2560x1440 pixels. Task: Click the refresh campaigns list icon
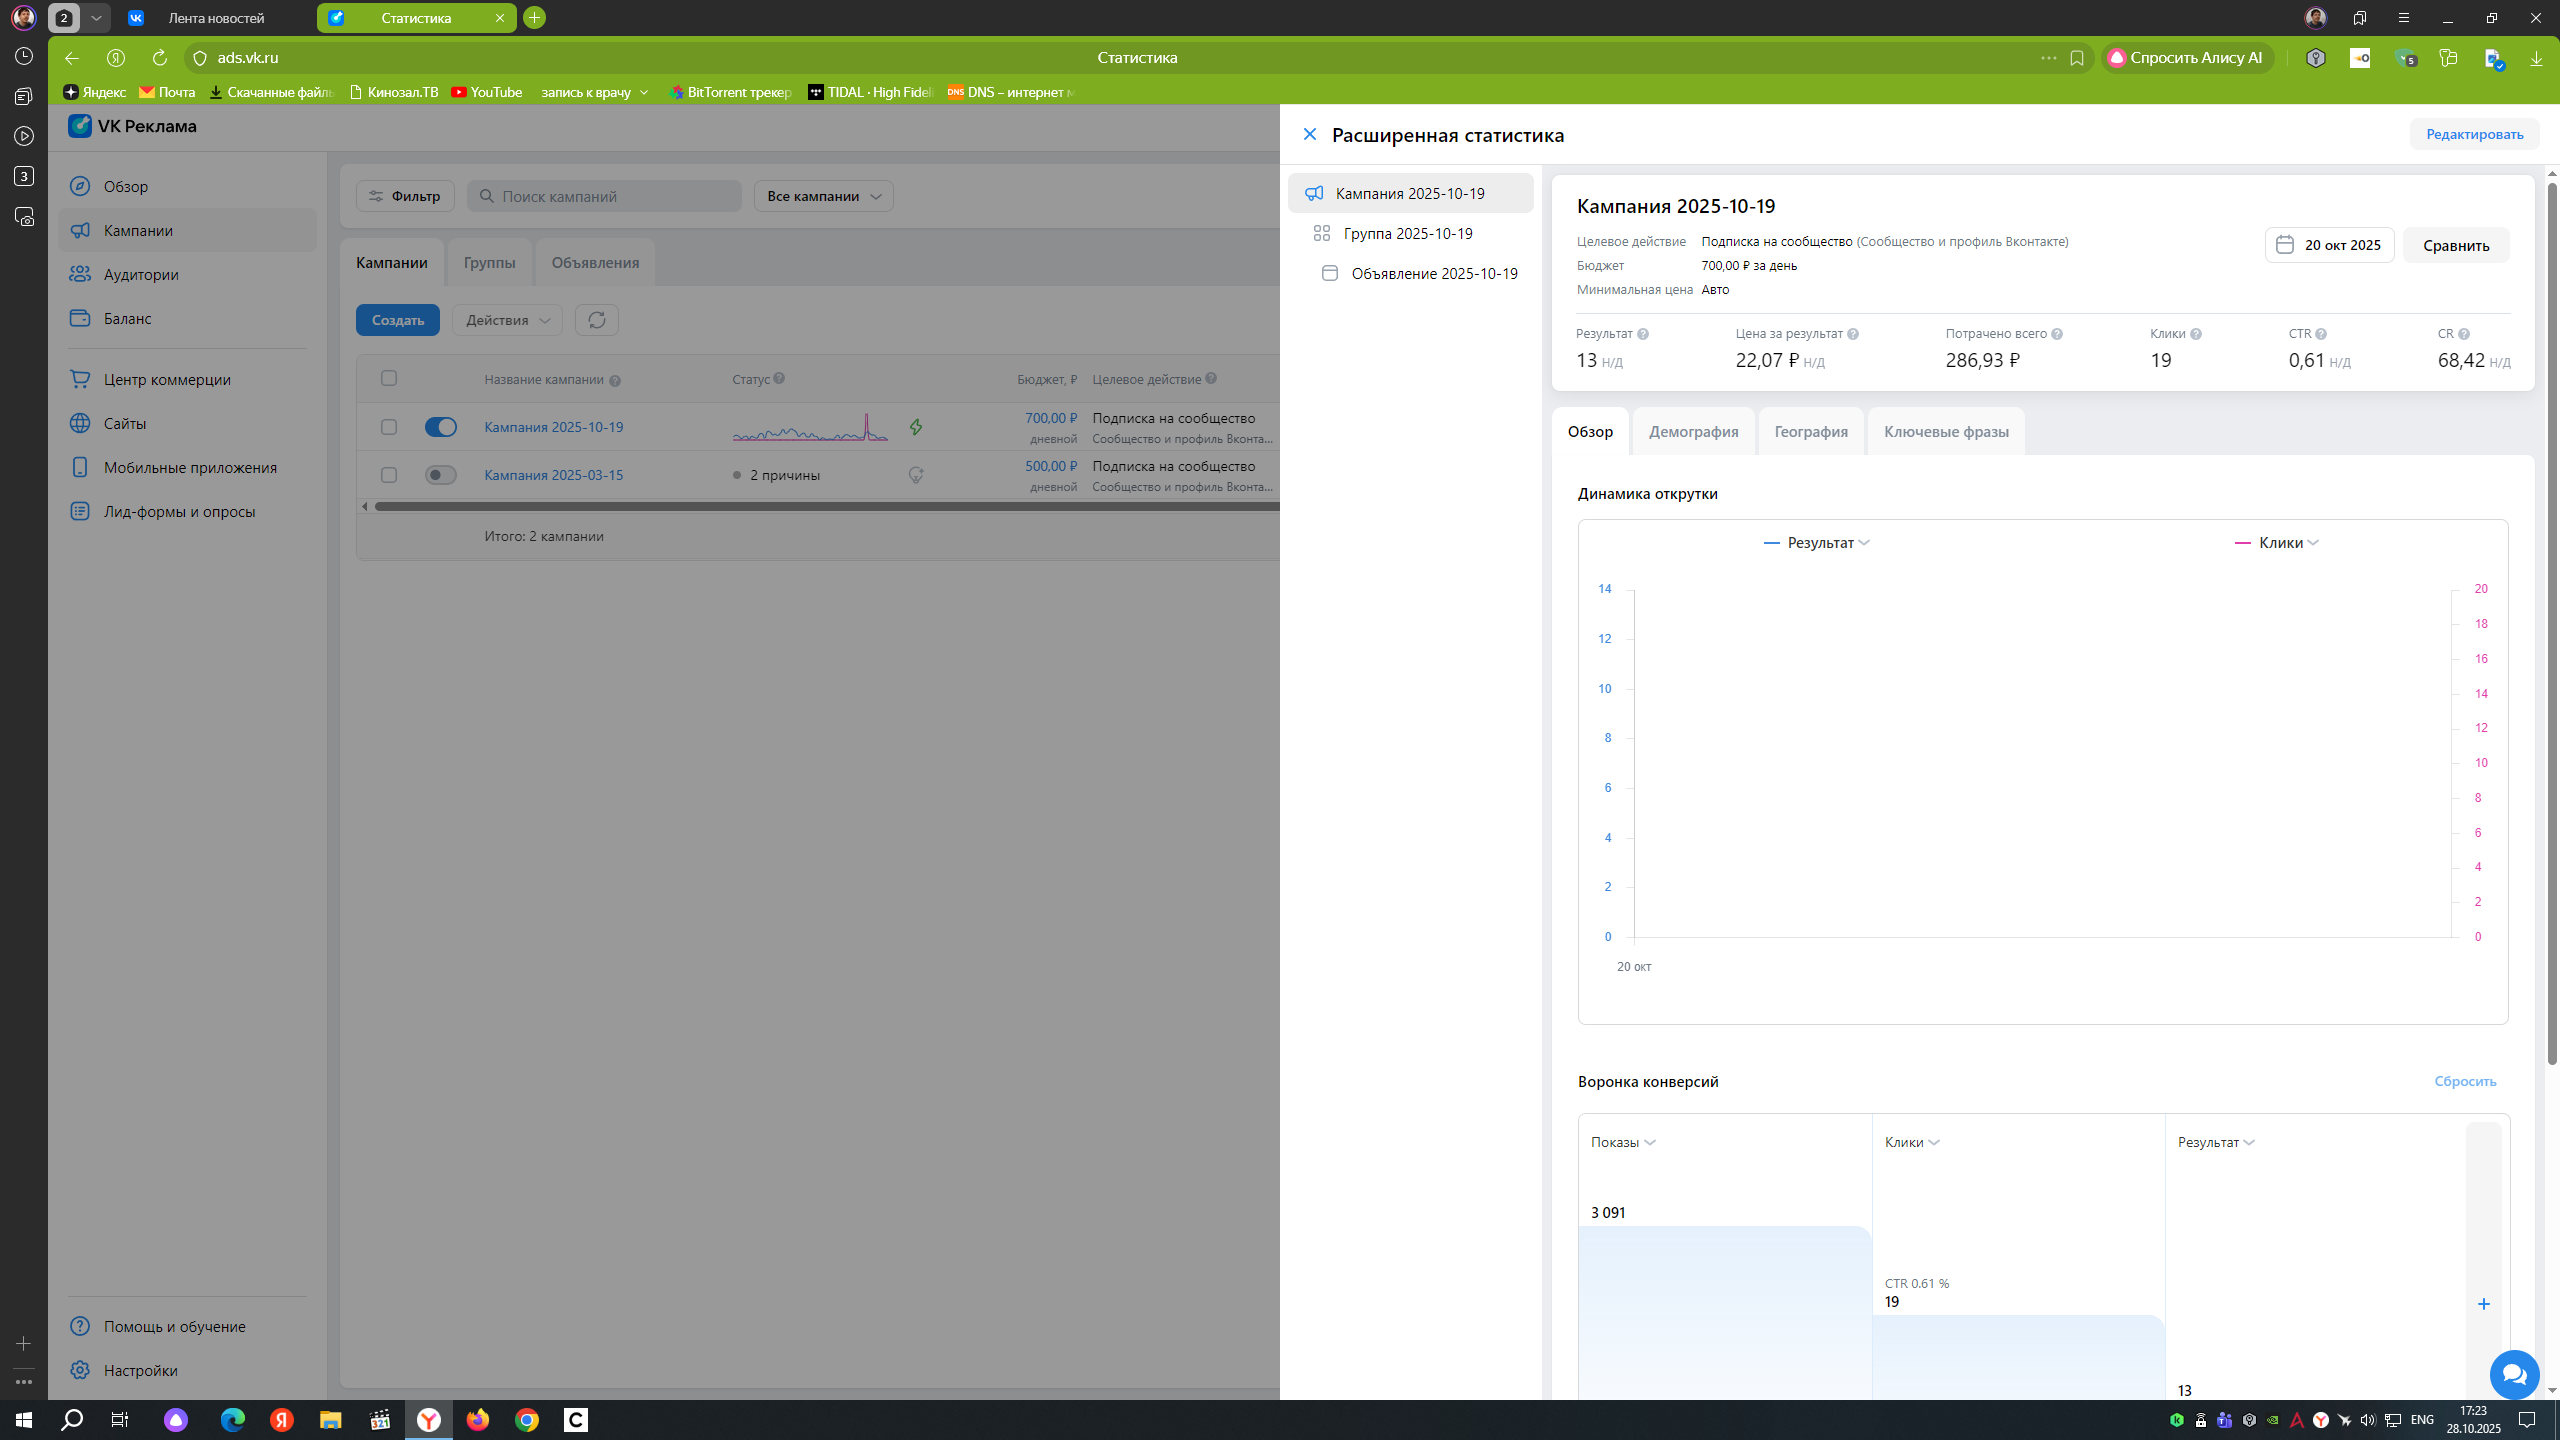click(x=597, y=320)
